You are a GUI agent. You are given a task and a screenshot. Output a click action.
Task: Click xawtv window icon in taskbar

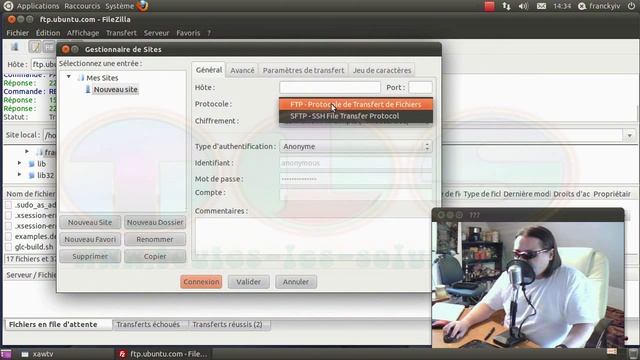(25, 354)
